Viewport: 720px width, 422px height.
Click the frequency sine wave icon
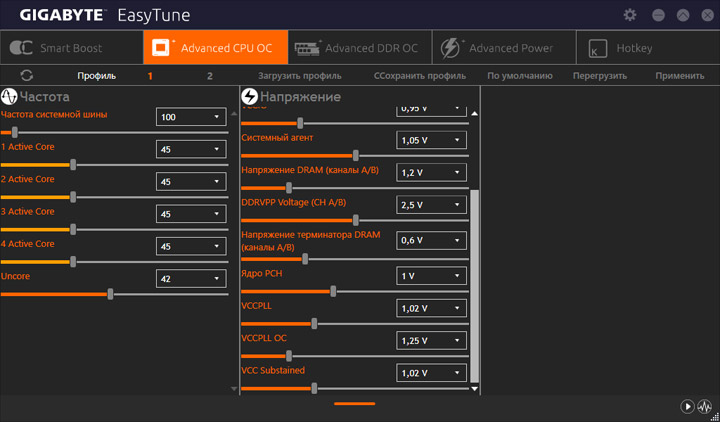pos(9,96)
